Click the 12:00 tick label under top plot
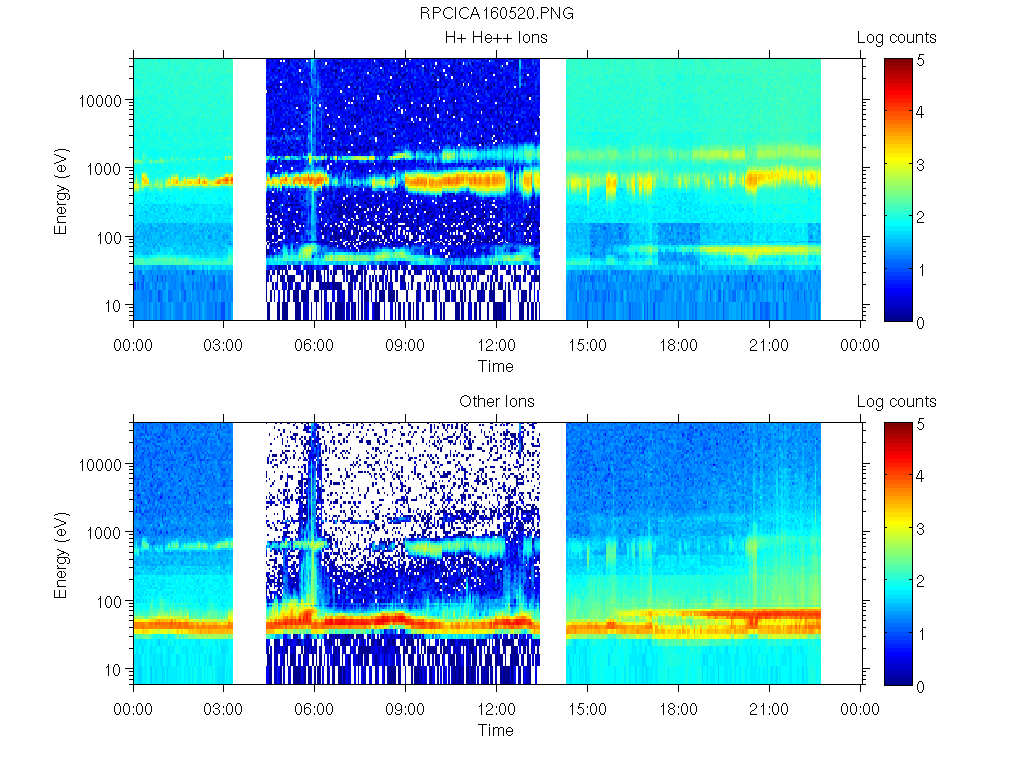This screenshot has width=1024, height=768. [x=496, y=345]
